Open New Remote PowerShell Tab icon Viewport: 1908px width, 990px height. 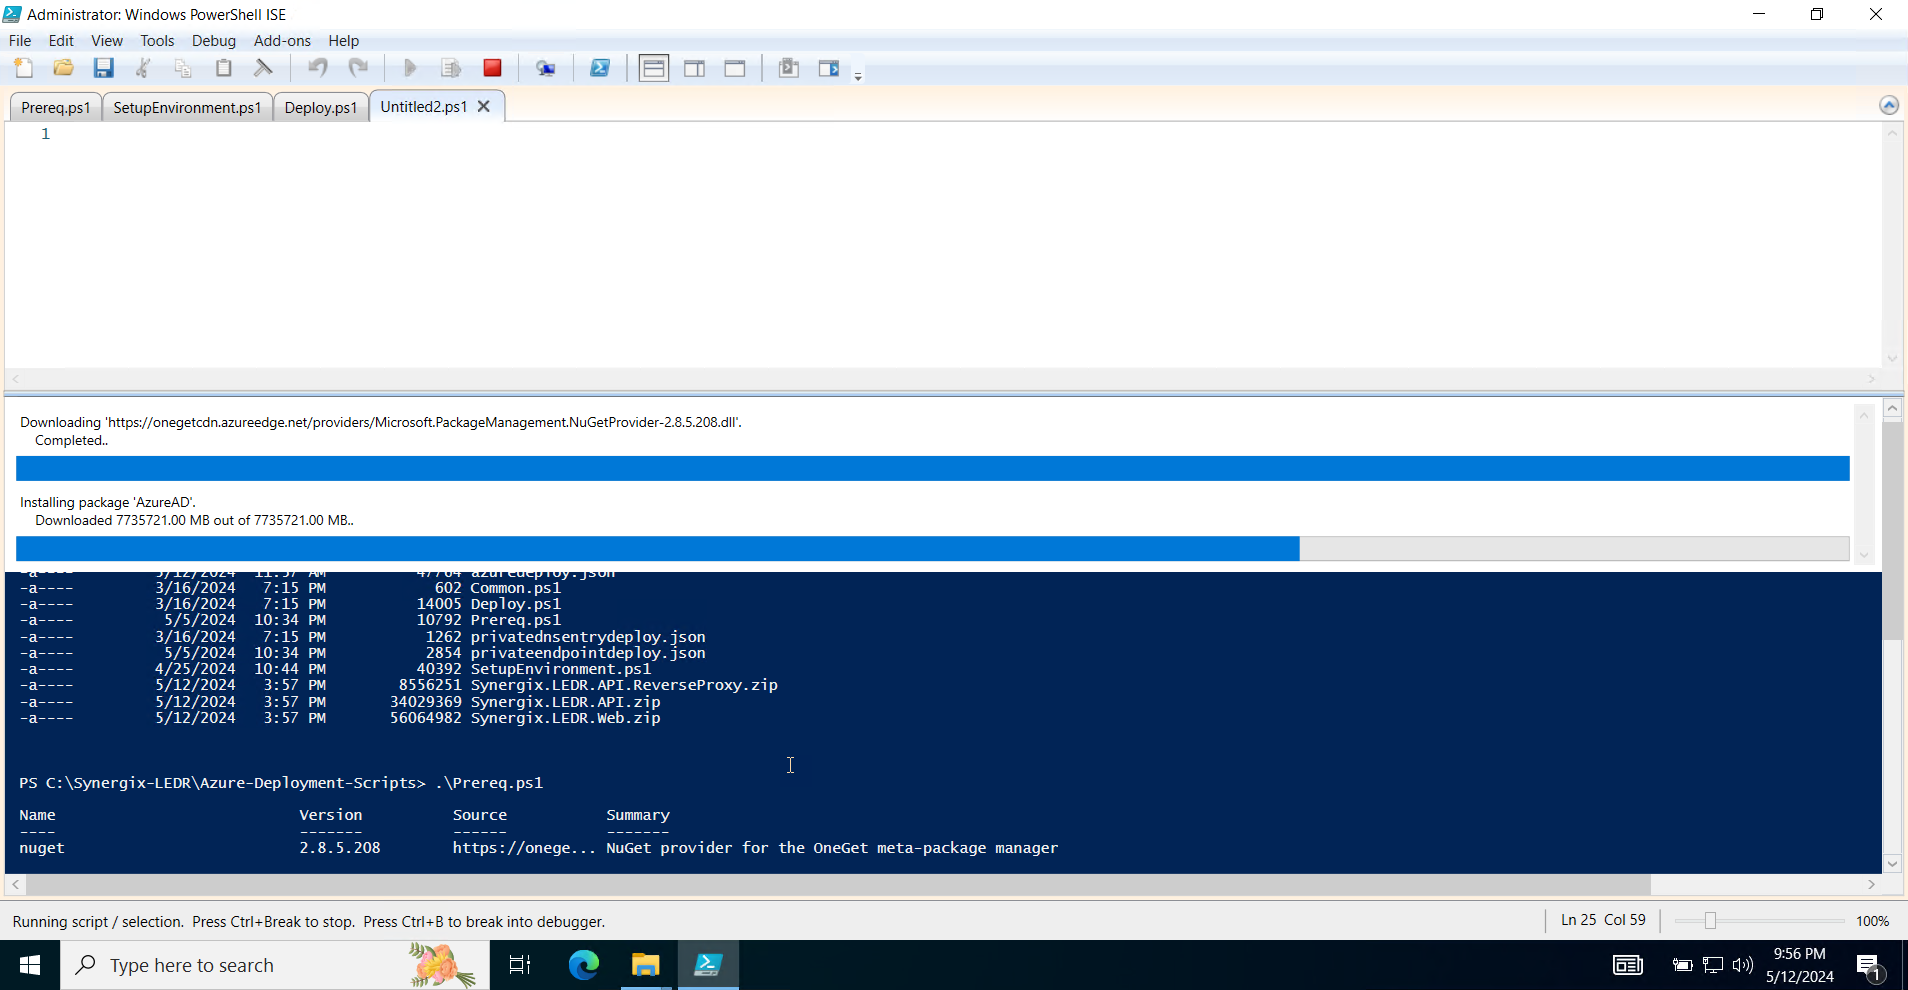point(545,68)
